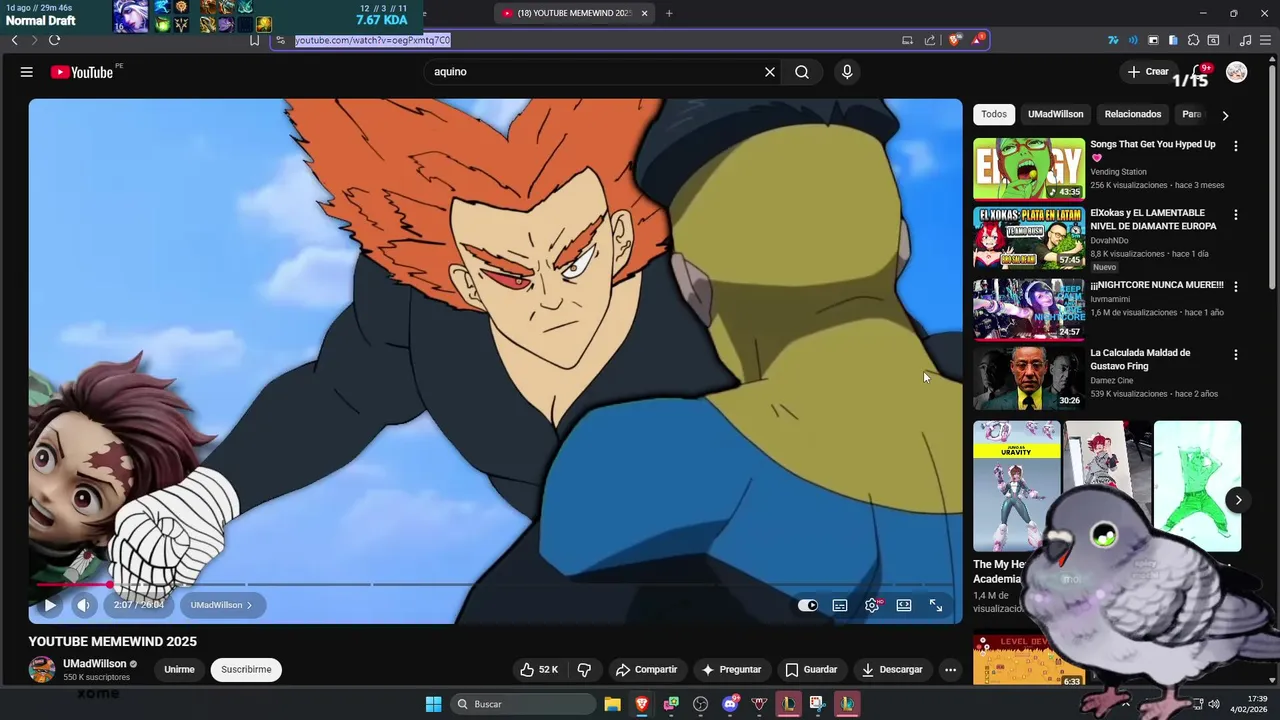
Task: Toggle the autoplay switch in the player
Action: tap(808, 605)
